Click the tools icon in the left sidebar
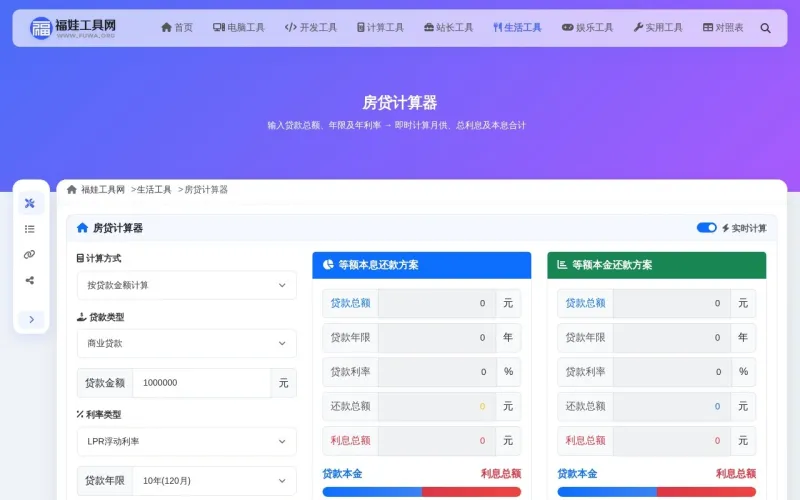The image size is (800, 500). coord(30,203)
